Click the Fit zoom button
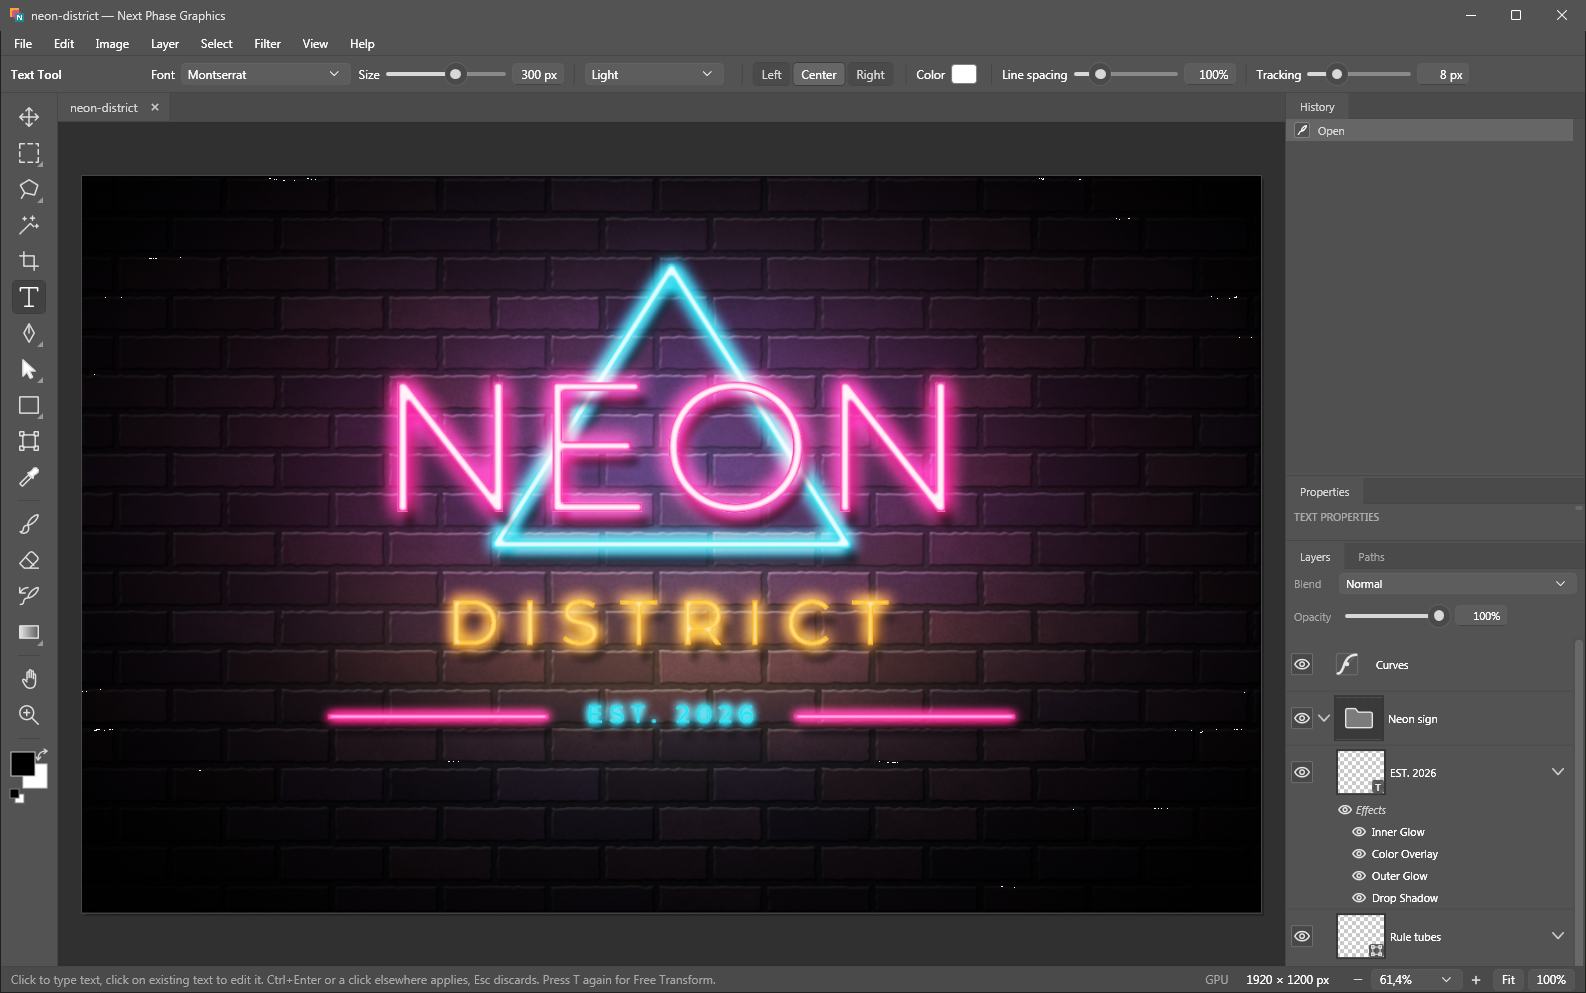This screenshot has width=1586, height=993. coord(1508,980)
